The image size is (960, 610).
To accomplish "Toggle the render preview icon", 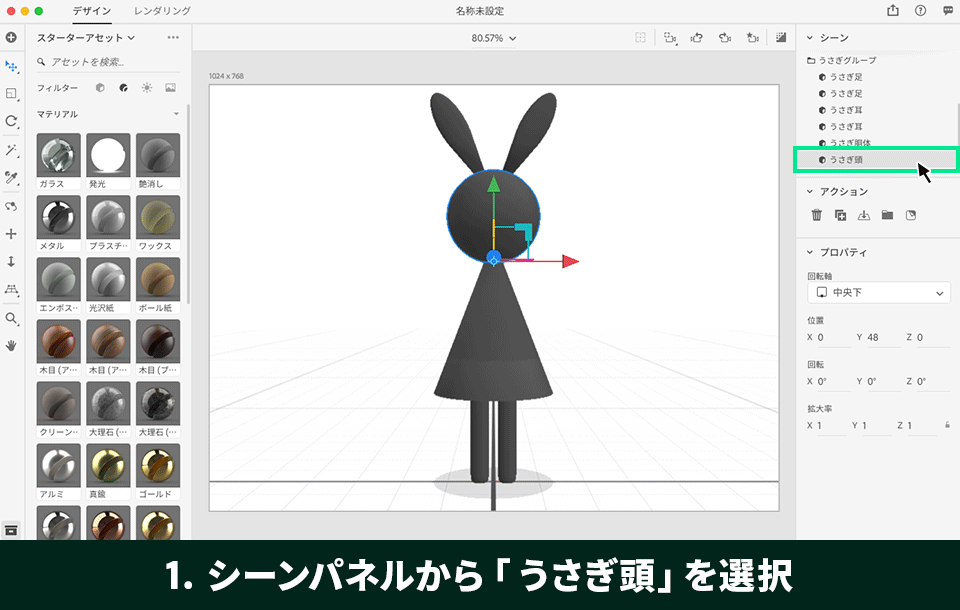I will [x=781, y=37].
